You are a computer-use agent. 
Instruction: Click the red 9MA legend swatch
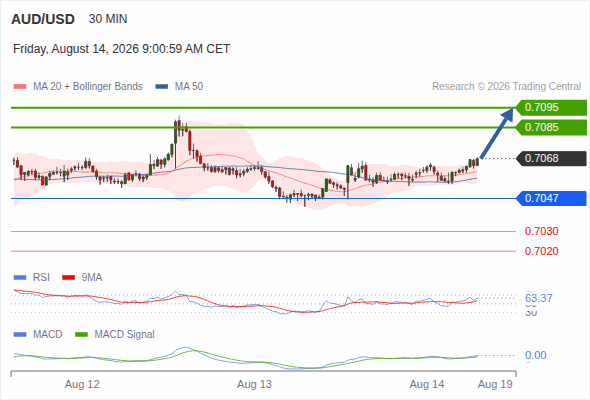tap(68, 278)
